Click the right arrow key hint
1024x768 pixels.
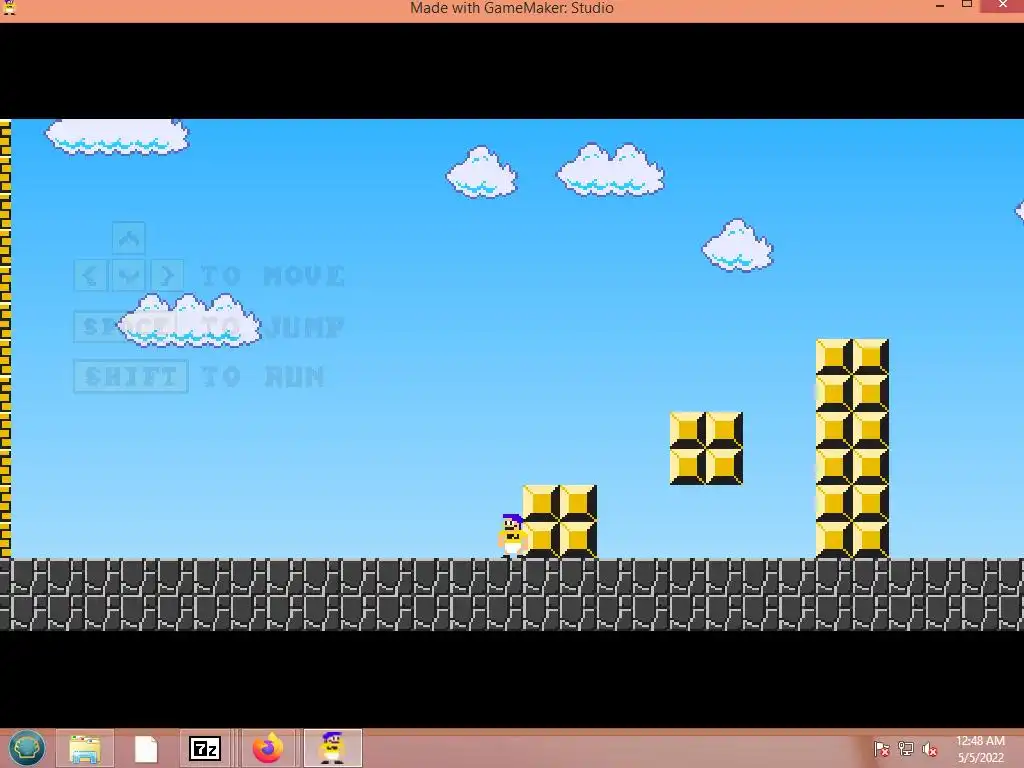pyautogui.click(x=167, y=276)
